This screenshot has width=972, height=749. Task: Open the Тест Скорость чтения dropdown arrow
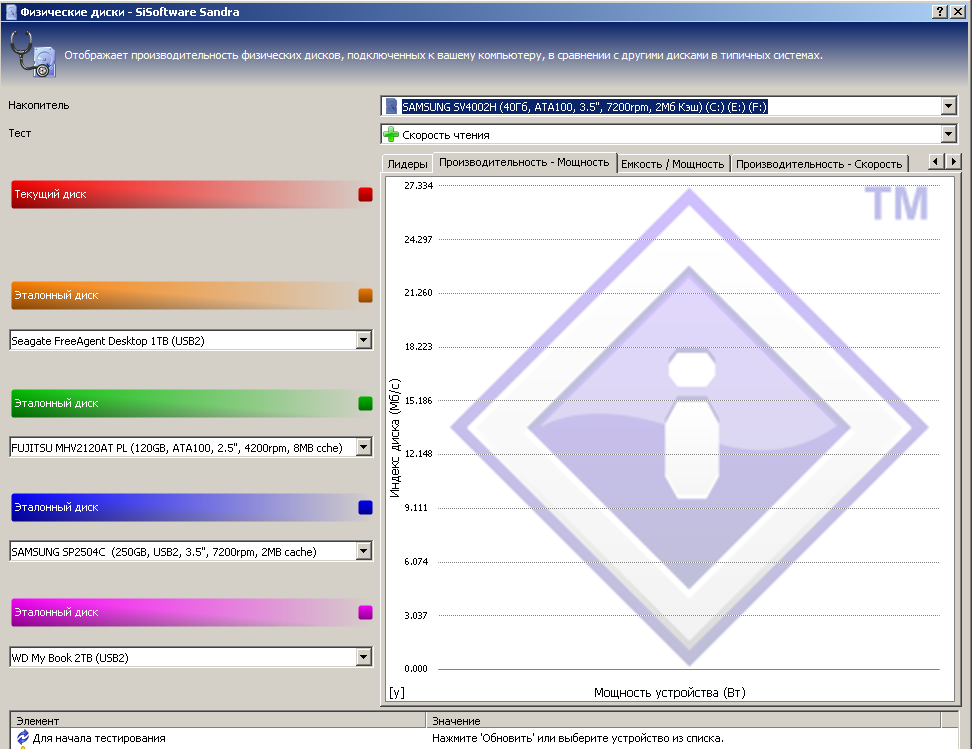pos(948,134)
